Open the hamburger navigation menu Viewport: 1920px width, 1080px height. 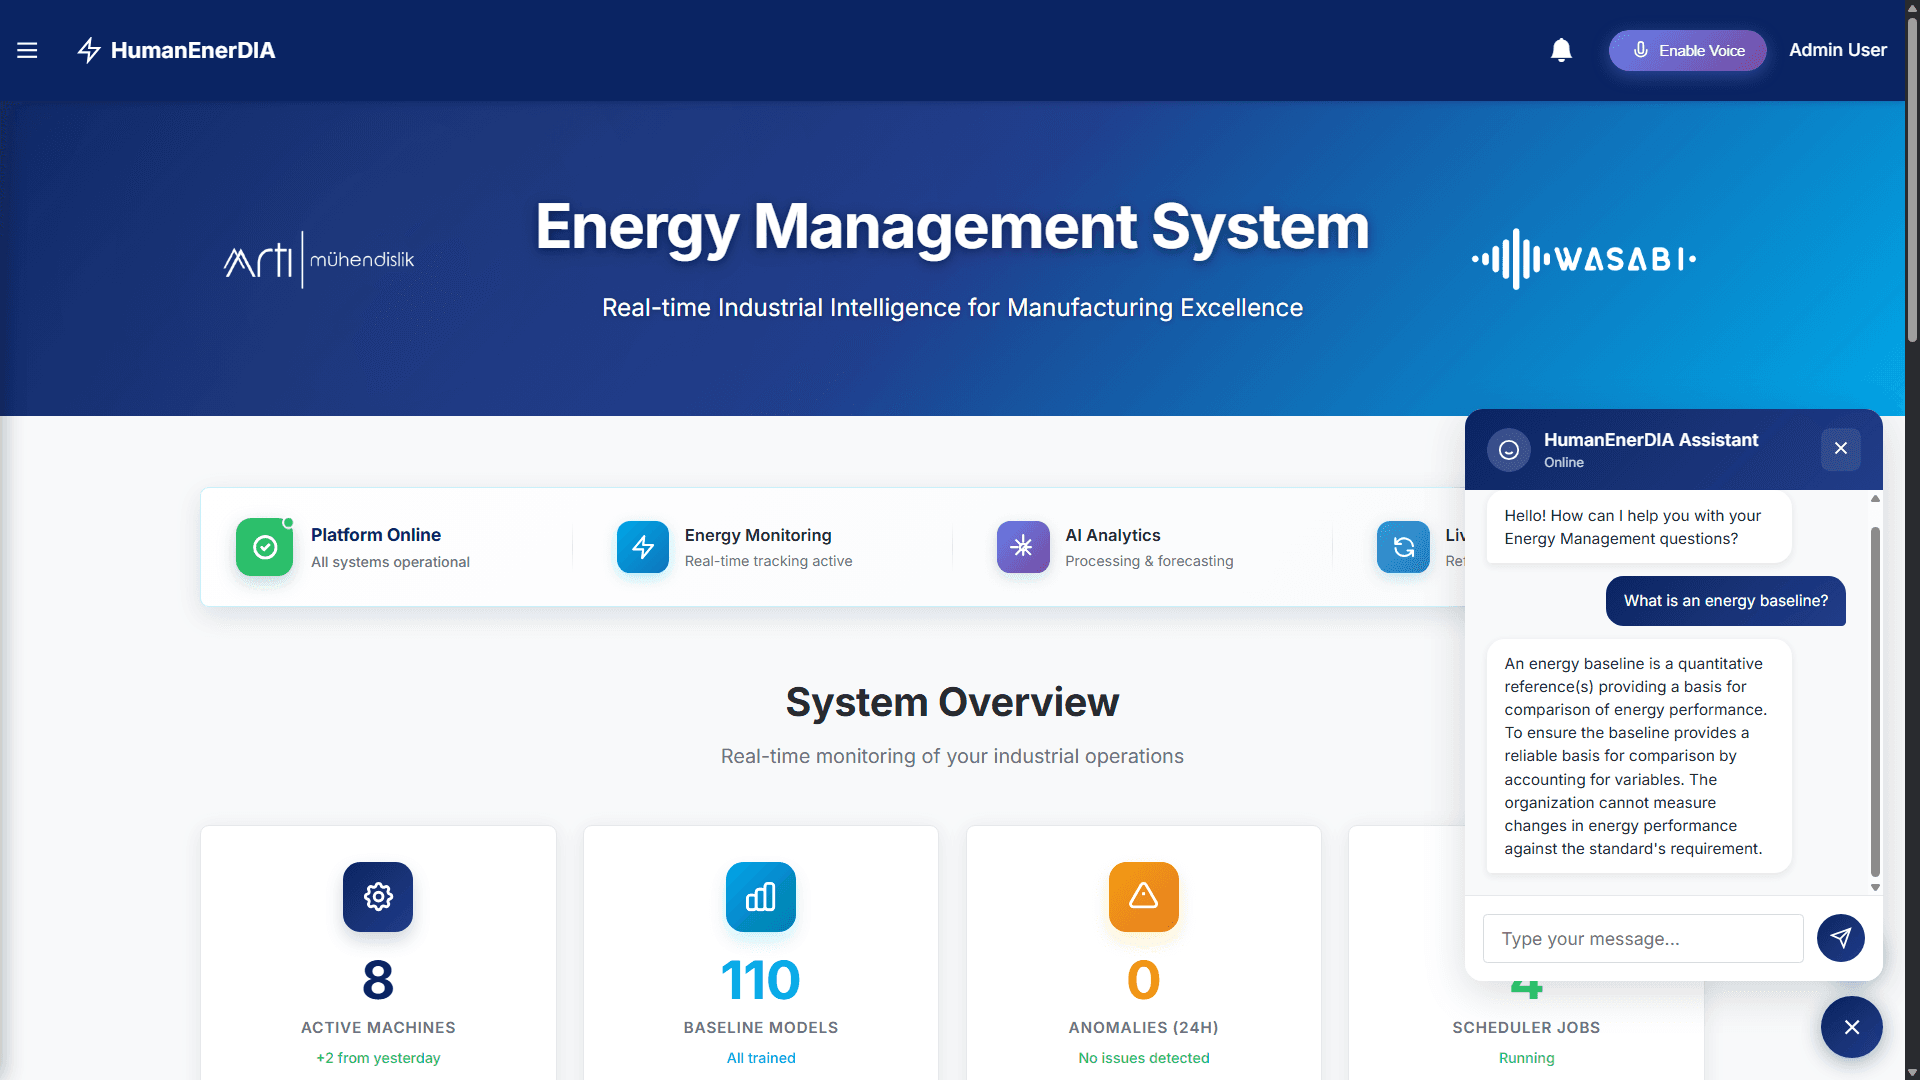[x=27, y=50]
